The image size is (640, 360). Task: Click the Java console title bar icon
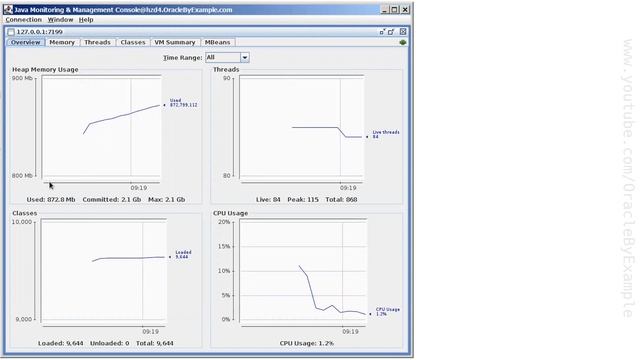click(x=8, y=9)
